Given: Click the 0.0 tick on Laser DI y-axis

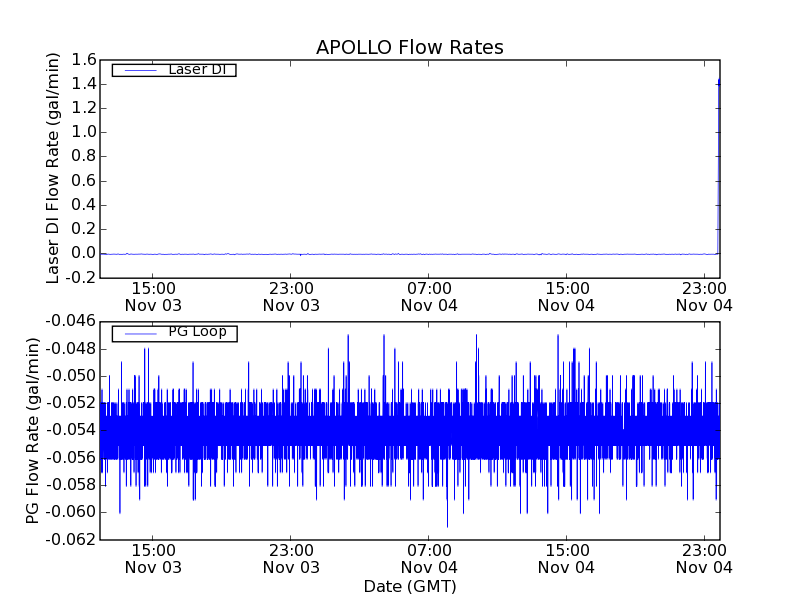Looking at the screenshot, I should [83, 253].
